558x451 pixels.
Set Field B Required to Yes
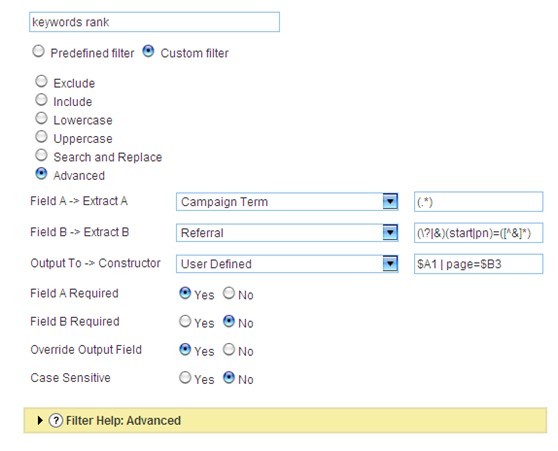click(185, 321)
